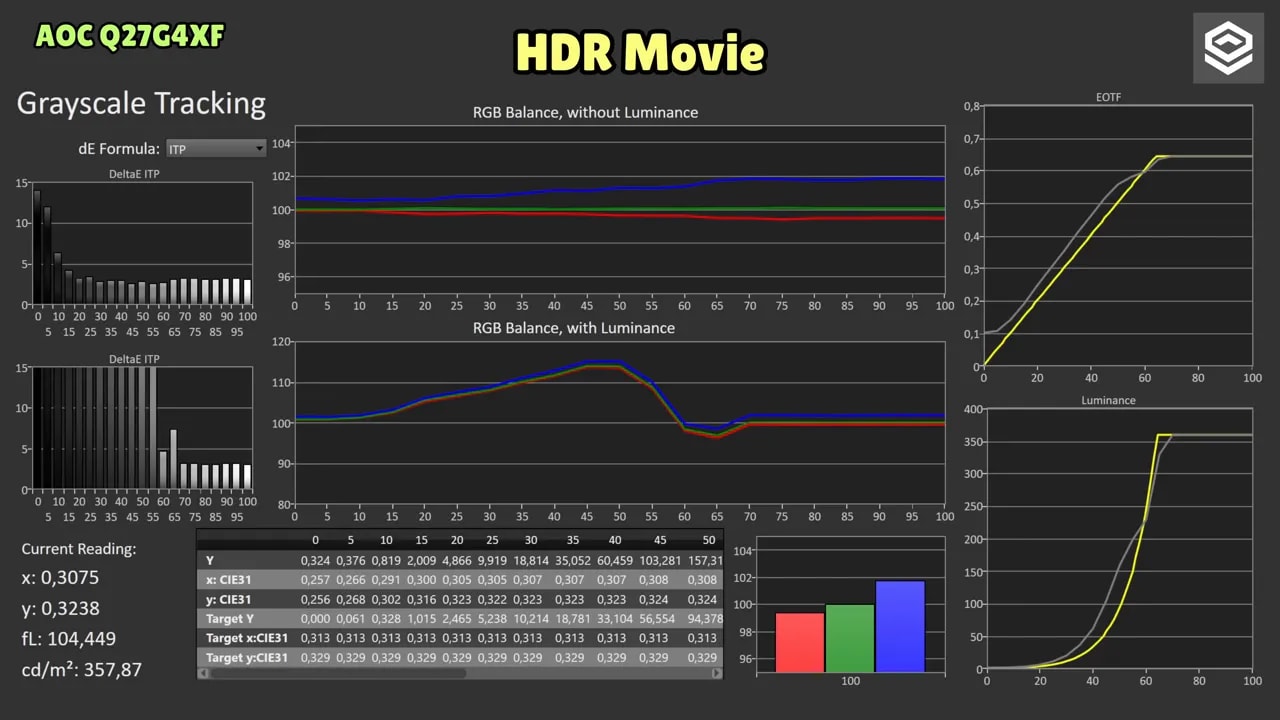Click the Target Y cell 10,214
Viewport: 1280px width, 720px height.
point(531,619)
